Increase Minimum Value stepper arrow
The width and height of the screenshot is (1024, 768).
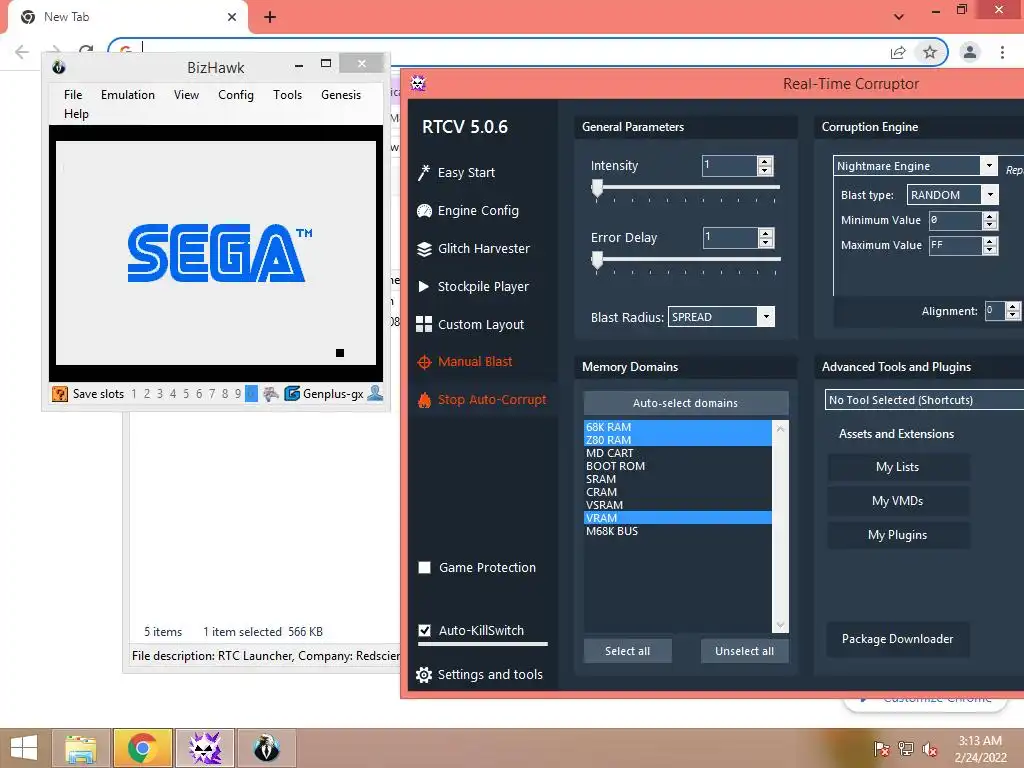coord(990,216)
